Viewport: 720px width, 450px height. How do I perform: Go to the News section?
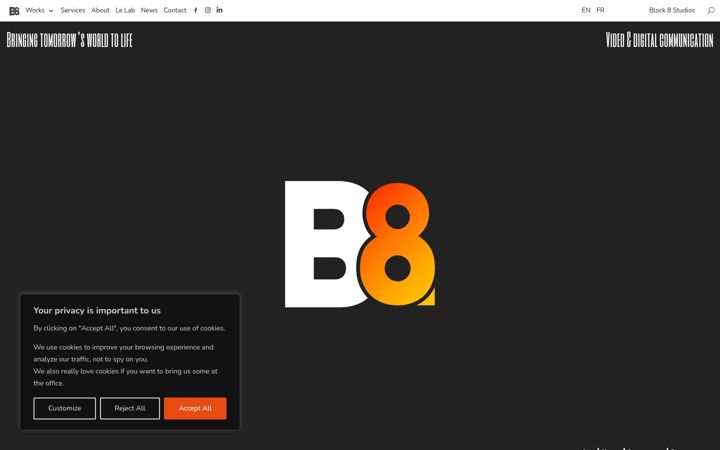coord(149,10)
